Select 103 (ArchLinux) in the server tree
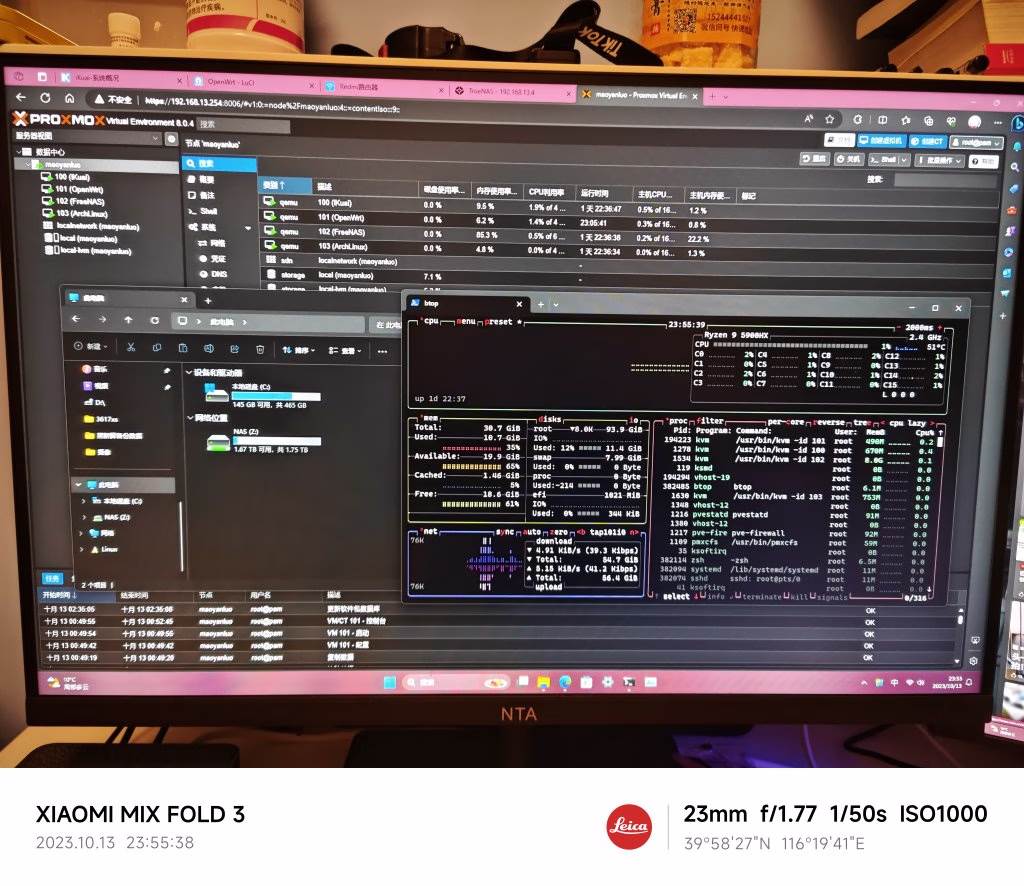The width and height of the screenshot is (1024, 886). [76, 214]
